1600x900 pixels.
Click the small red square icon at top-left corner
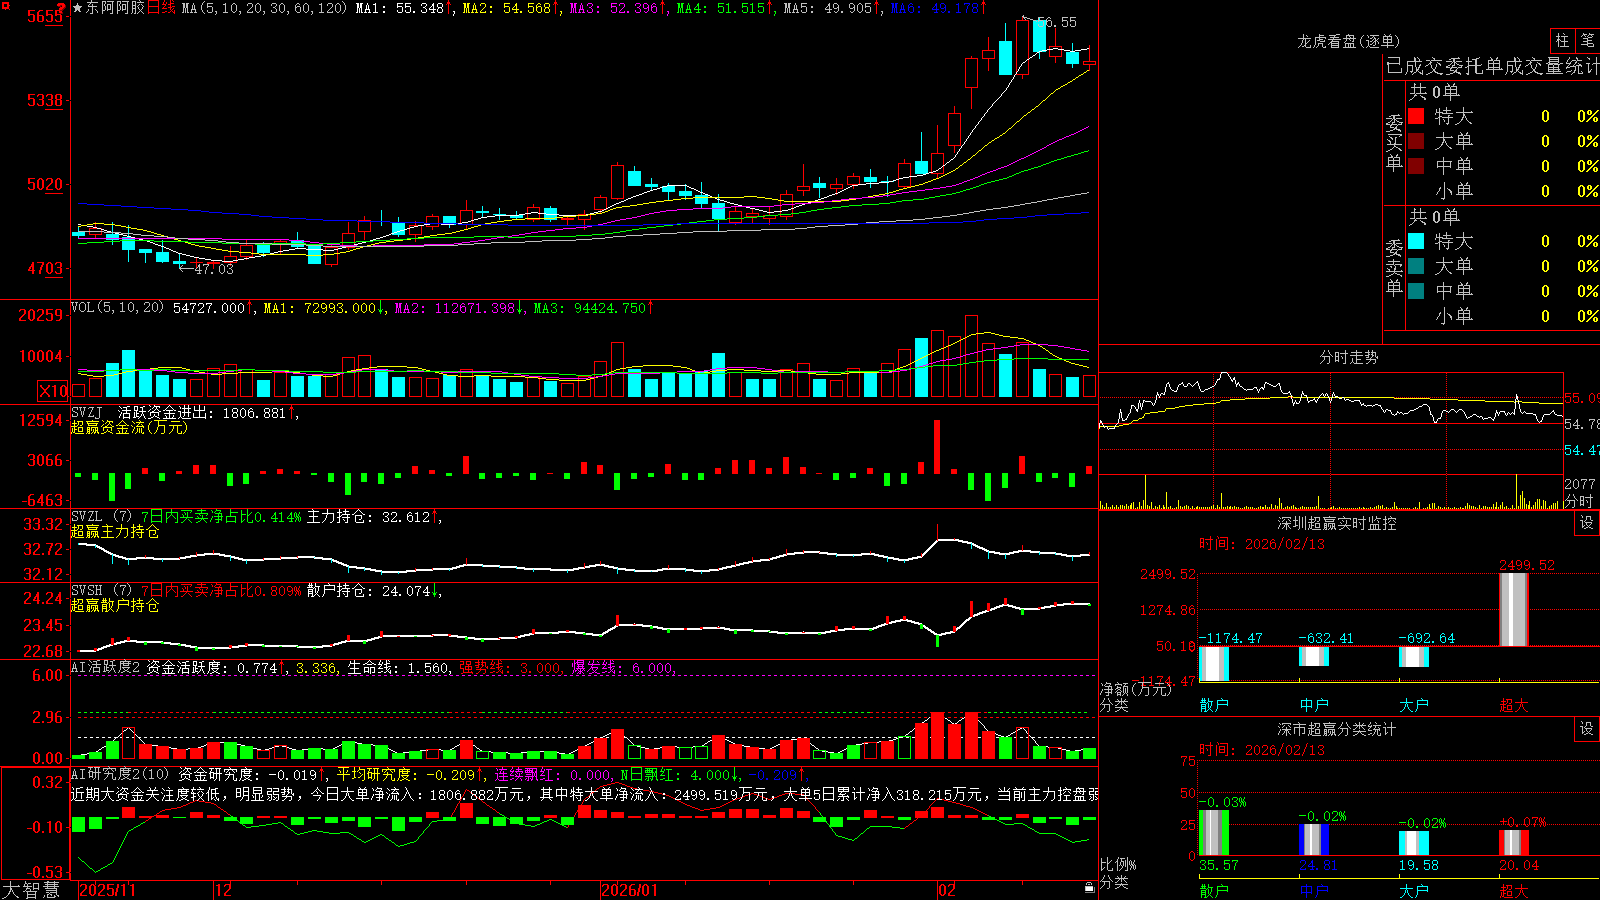coord(4,4)
